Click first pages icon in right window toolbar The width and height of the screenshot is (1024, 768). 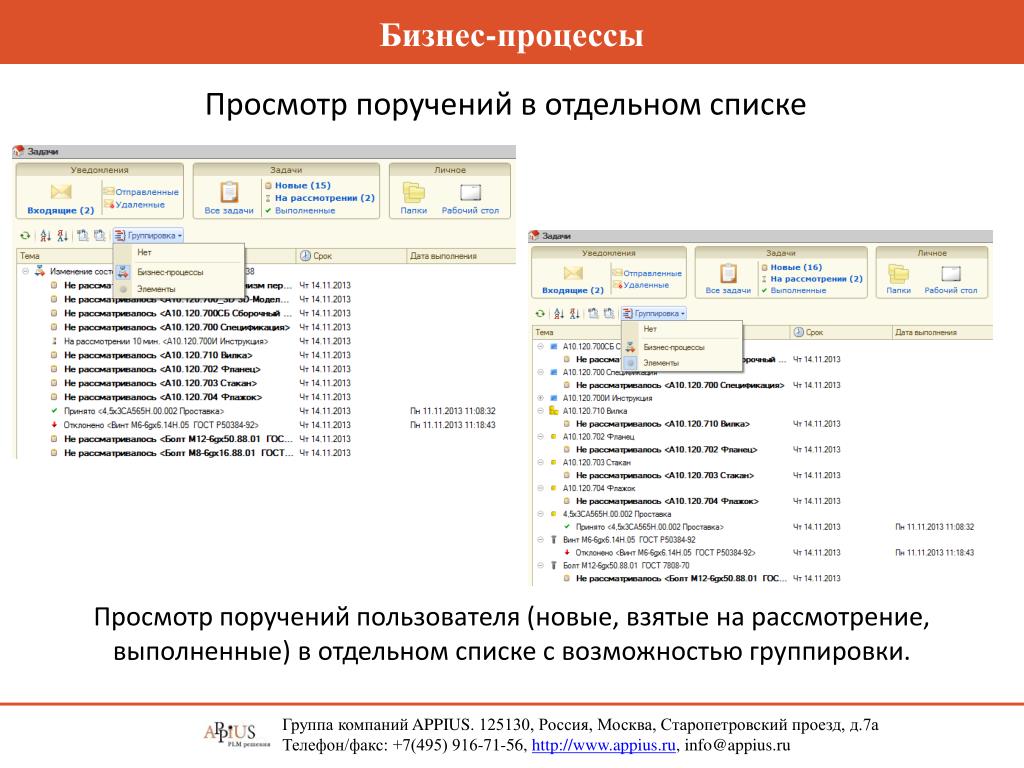593,313
